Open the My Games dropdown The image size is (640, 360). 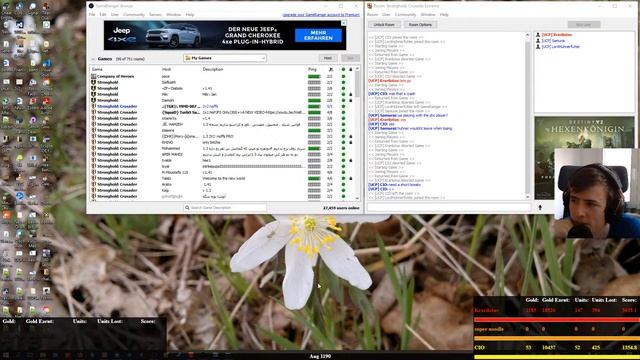[x=225, y=58]
